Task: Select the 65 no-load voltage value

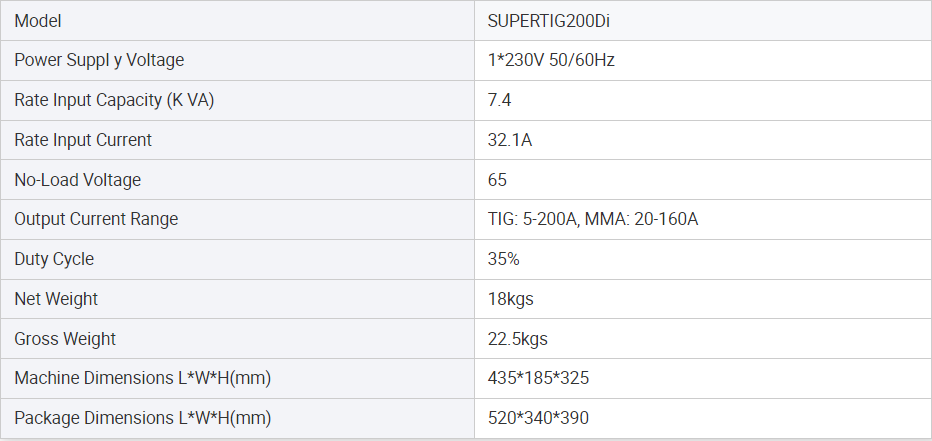Action: pyautogui.click(x=497, y=179)
